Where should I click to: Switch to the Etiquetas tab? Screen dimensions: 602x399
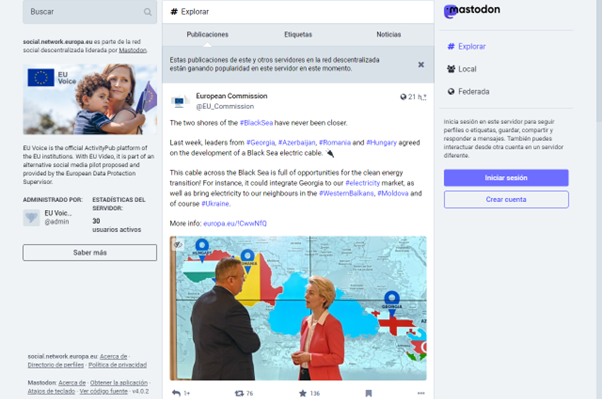(298, 35)
